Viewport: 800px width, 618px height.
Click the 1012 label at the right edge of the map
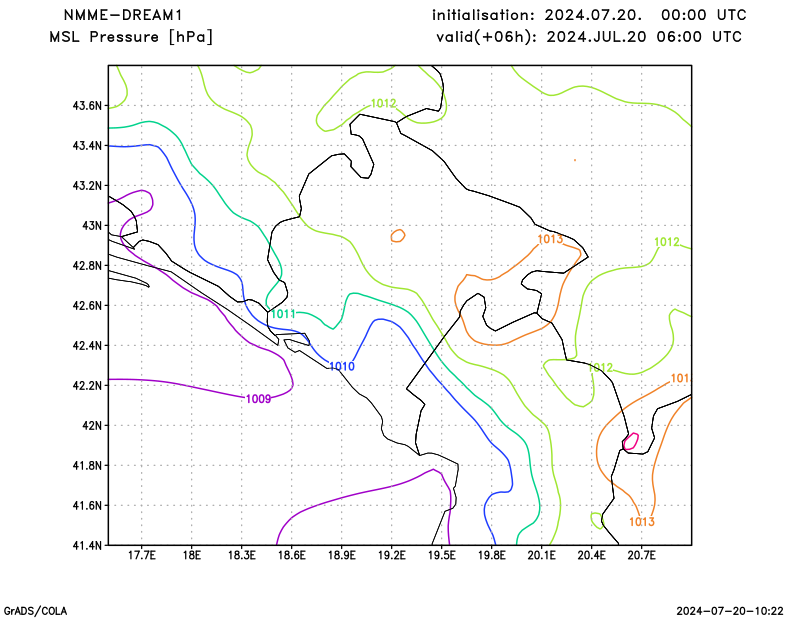(x=667, y=242)
